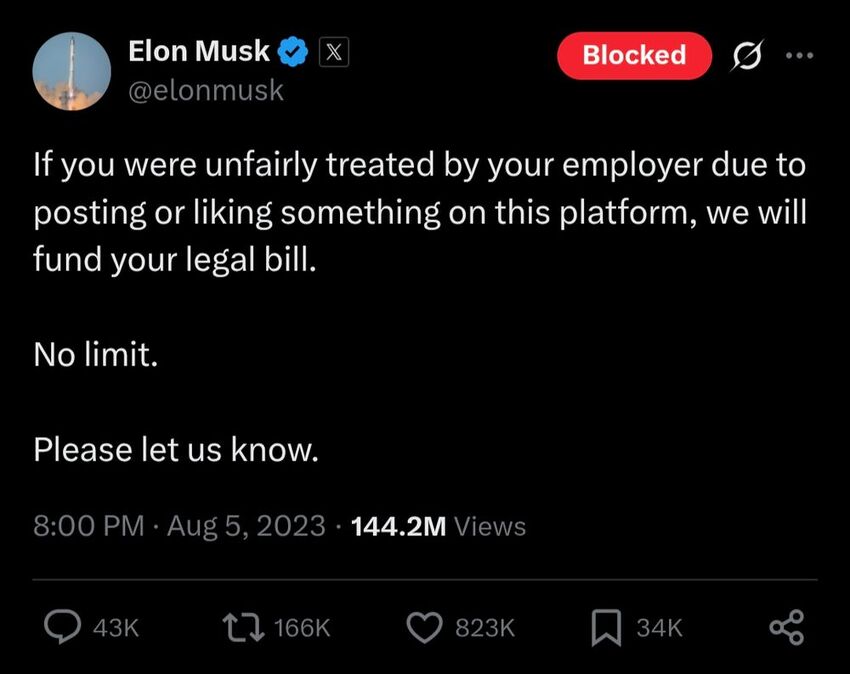Click the 166K reposts count
The height and width of the screenshot is (674, 850).
(x=302, y=628)
